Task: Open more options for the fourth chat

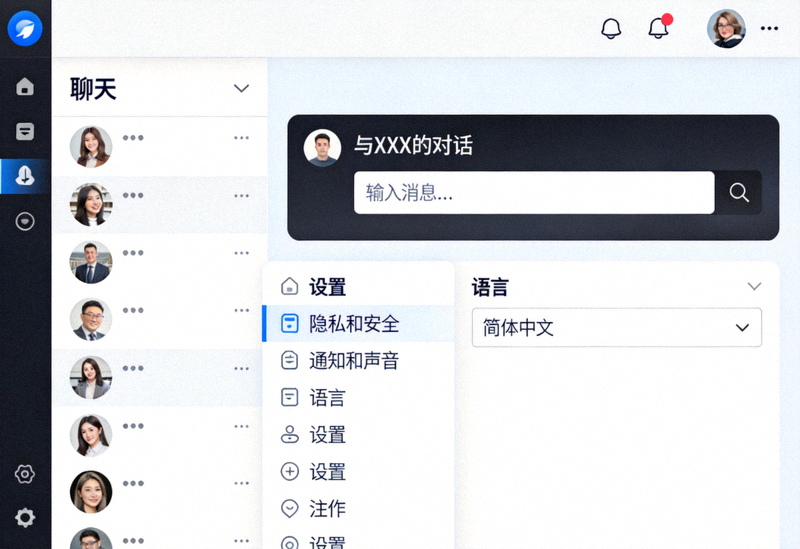Action: pyautogui.click(x=241, y=310)
